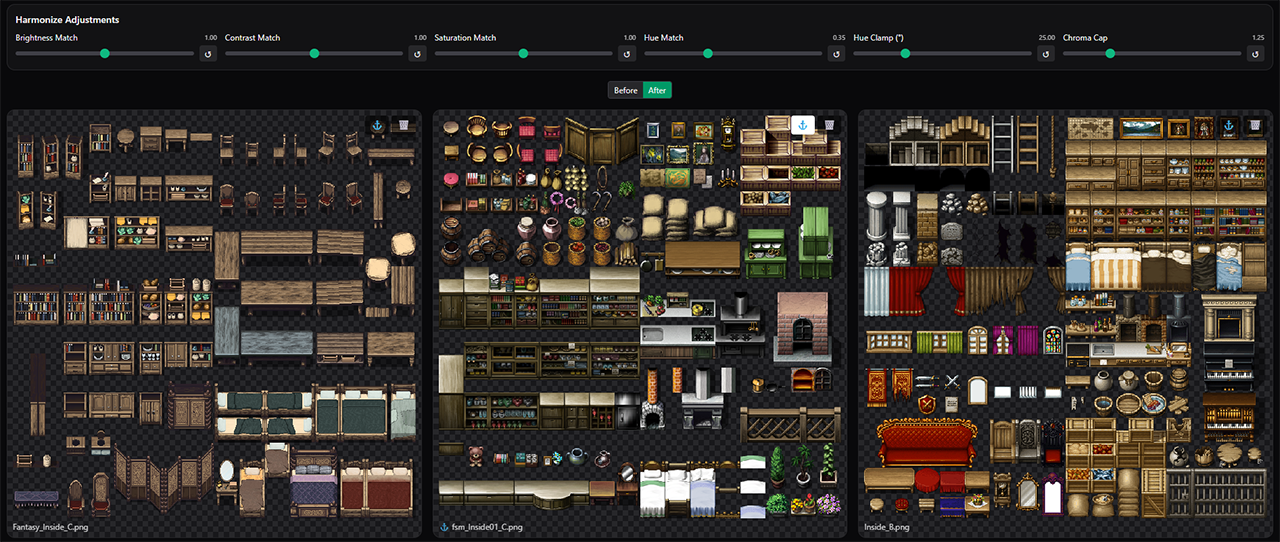This screenshot has width=1280, height=542.
Task: Delete Fantasy_Inside_C.png with trash icon
Action: click(x=403, y=125)
